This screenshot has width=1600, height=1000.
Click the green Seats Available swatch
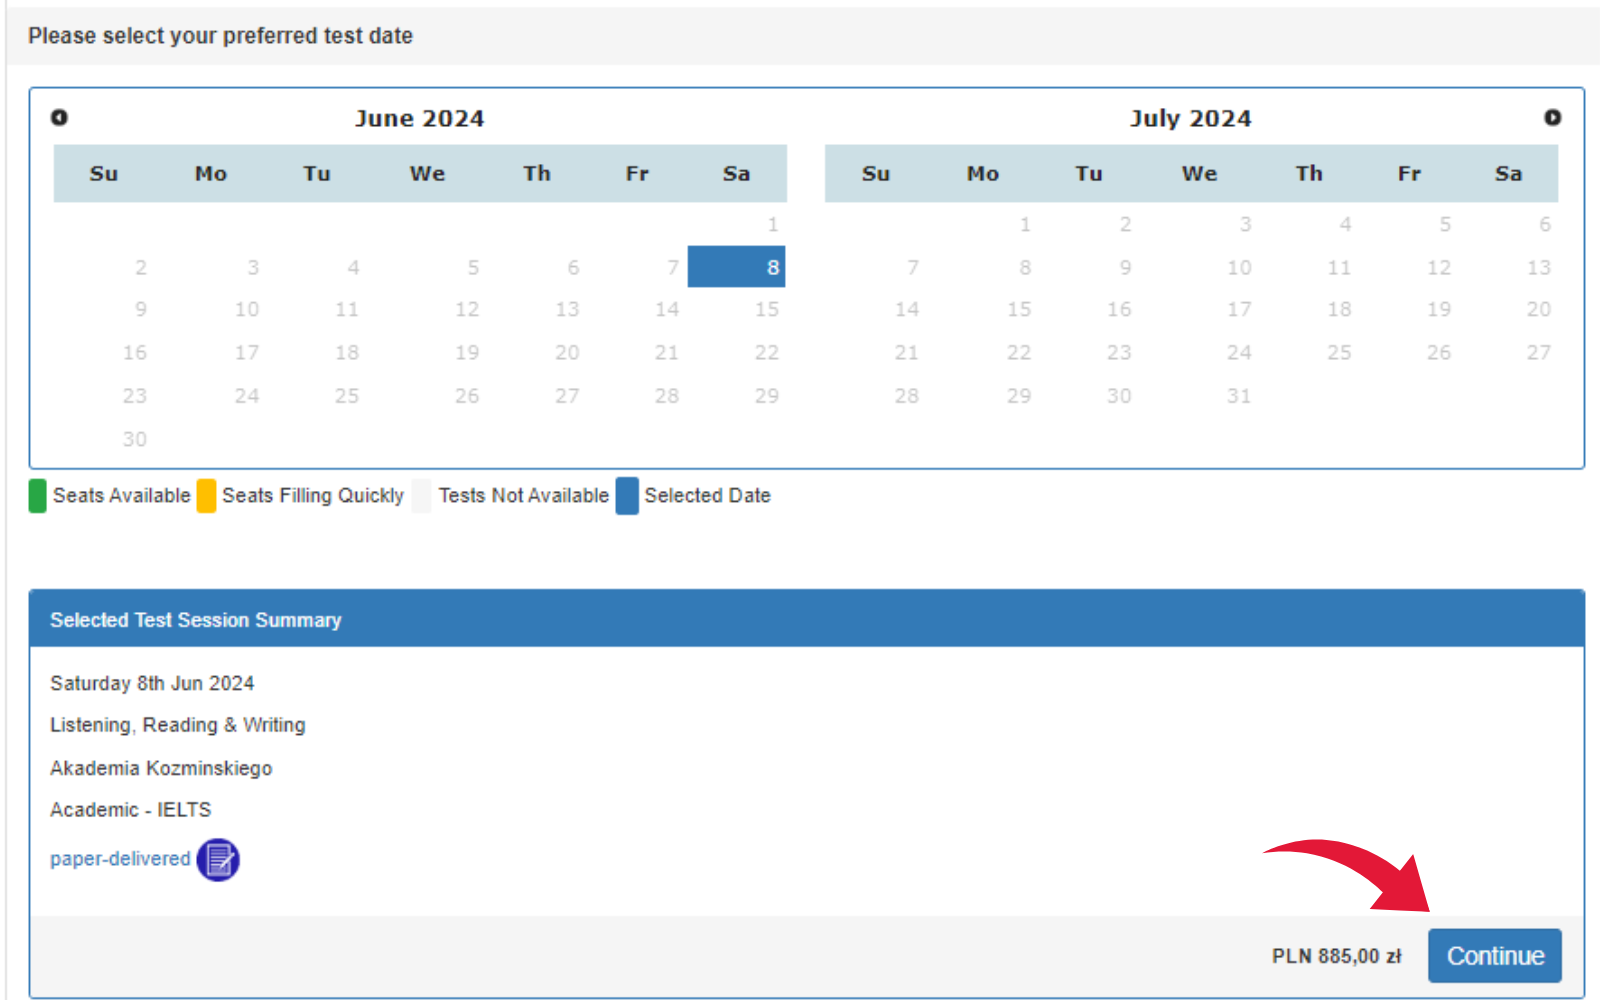(x=37, y=496)
